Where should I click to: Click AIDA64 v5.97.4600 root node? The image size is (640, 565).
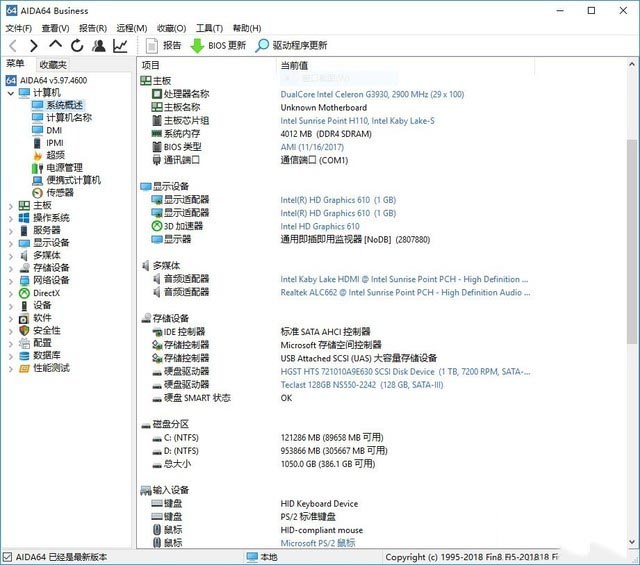pyautogui.click(x=46, y=80)
